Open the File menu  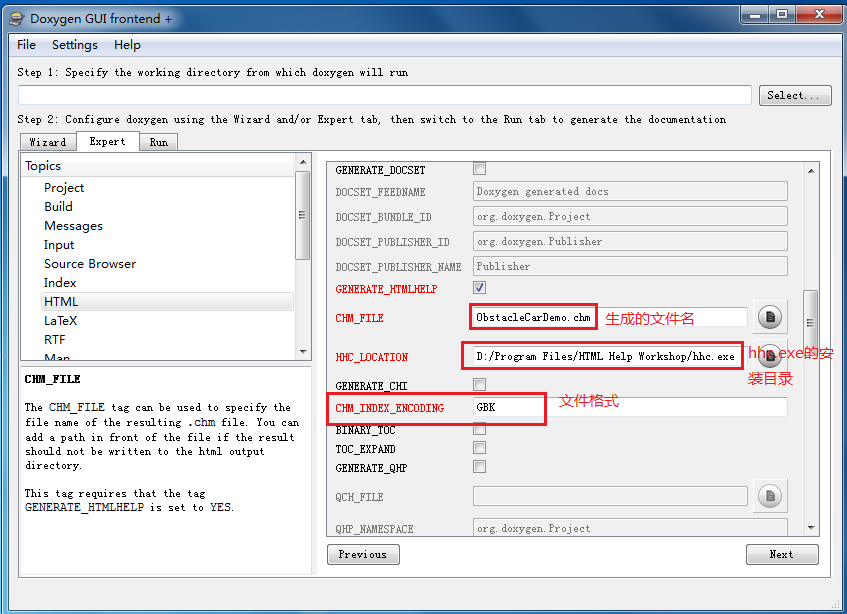coord(26,45)
